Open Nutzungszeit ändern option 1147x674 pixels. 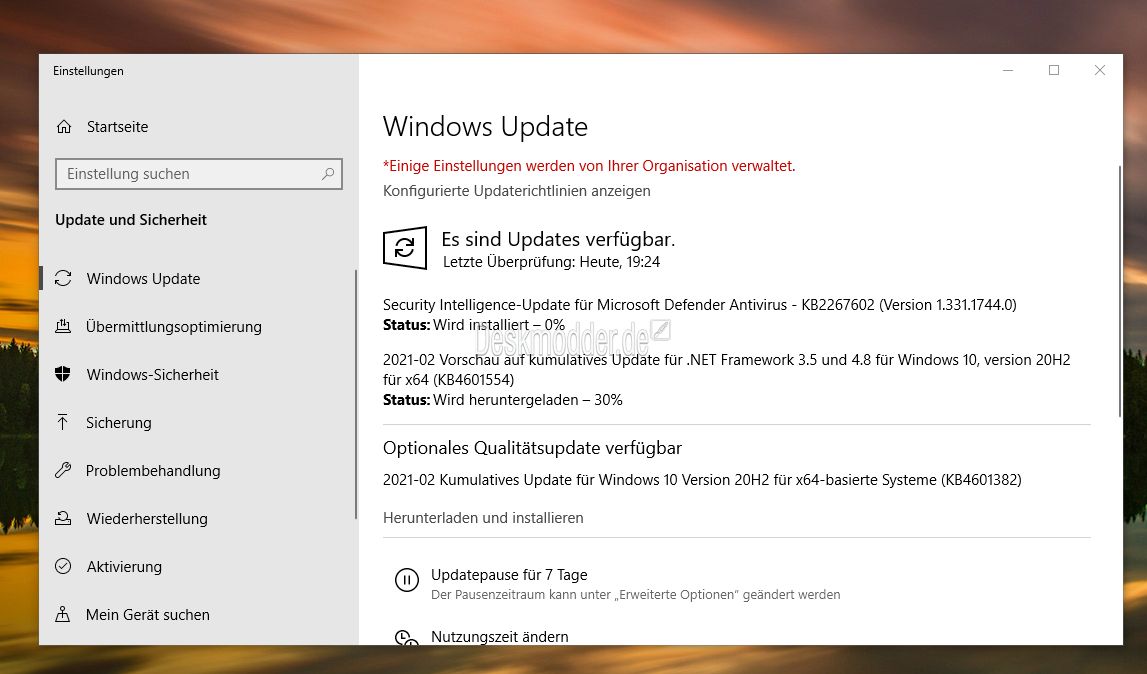pyautogui.click(x=500, y=637)
